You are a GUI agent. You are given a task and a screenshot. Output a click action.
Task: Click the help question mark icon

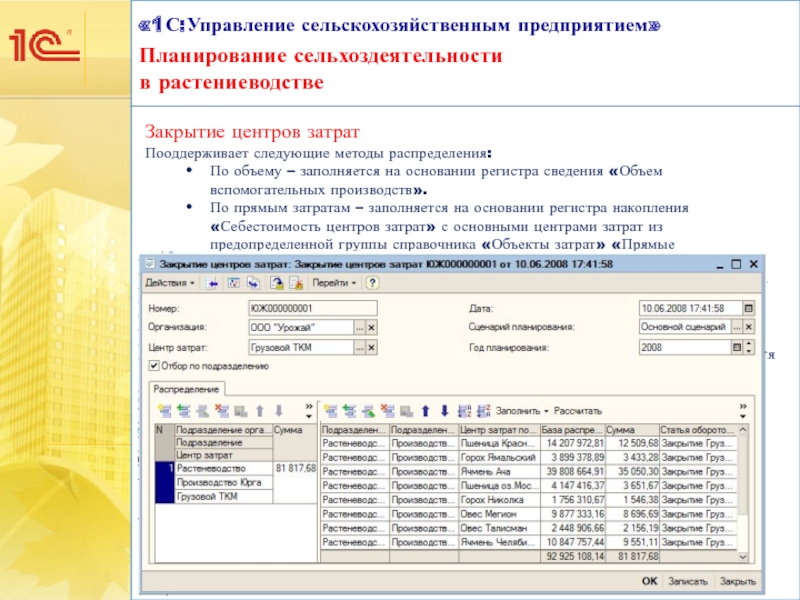tap(372, 283)
